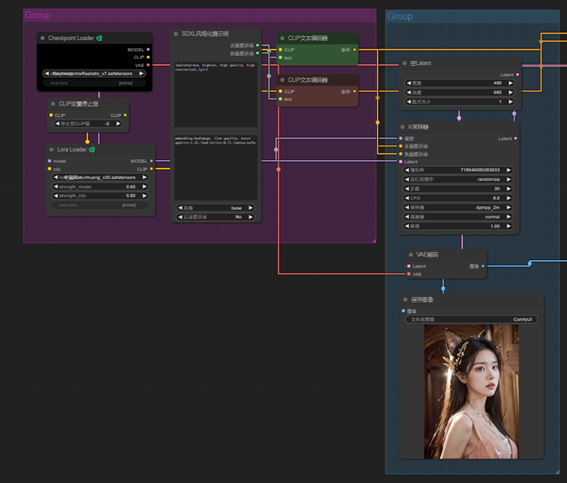Screen dimensions: 567x483
Task: Collapse the Checkpoint Loader node via its title dot
Action: 42,38
